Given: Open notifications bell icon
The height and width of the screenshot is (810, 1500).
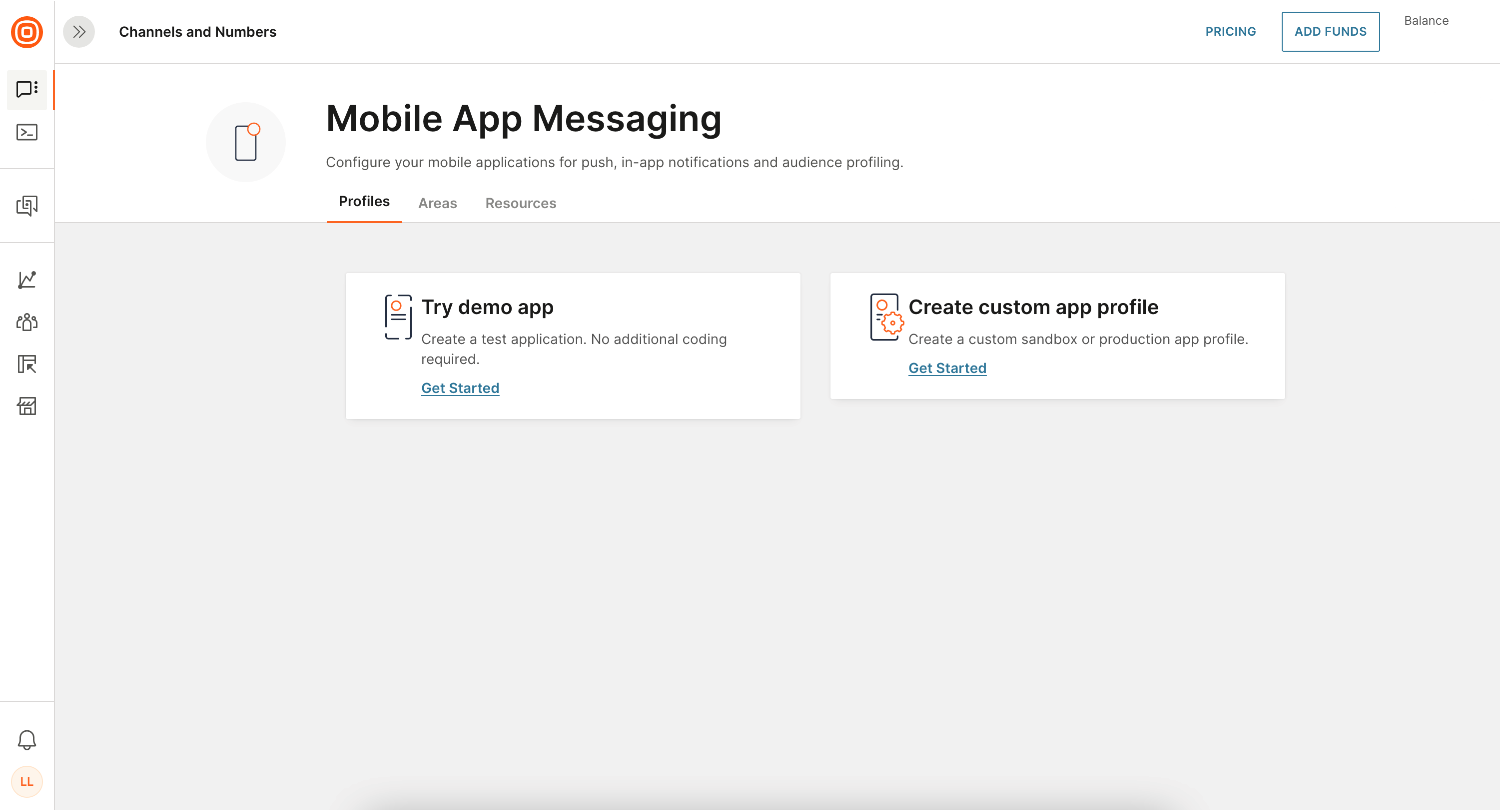Looking at the screenshot, I should click(x=27, y=740).
